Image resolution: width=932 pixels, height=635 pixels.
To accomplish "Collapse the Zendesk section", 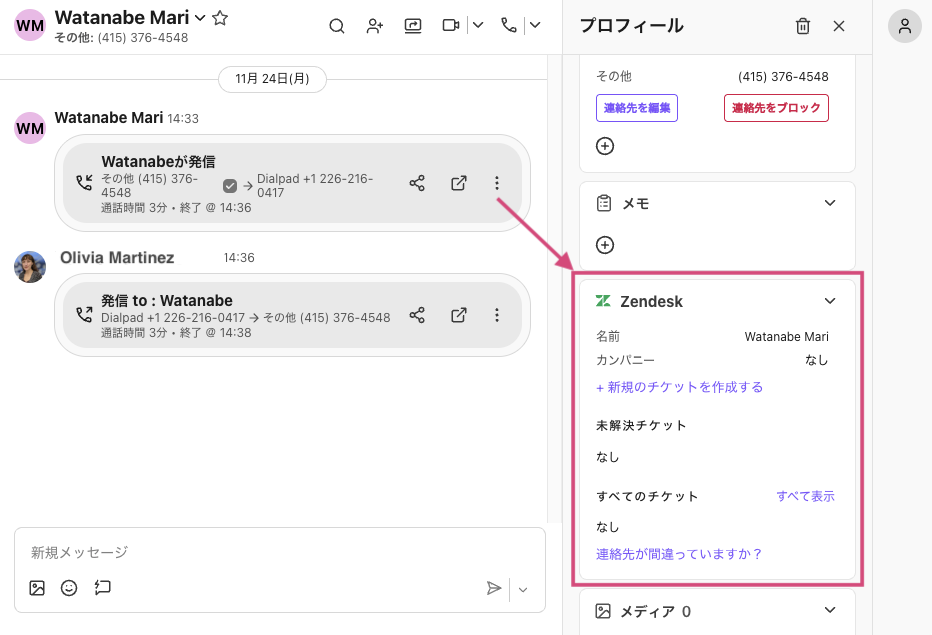I will [829, 301].
